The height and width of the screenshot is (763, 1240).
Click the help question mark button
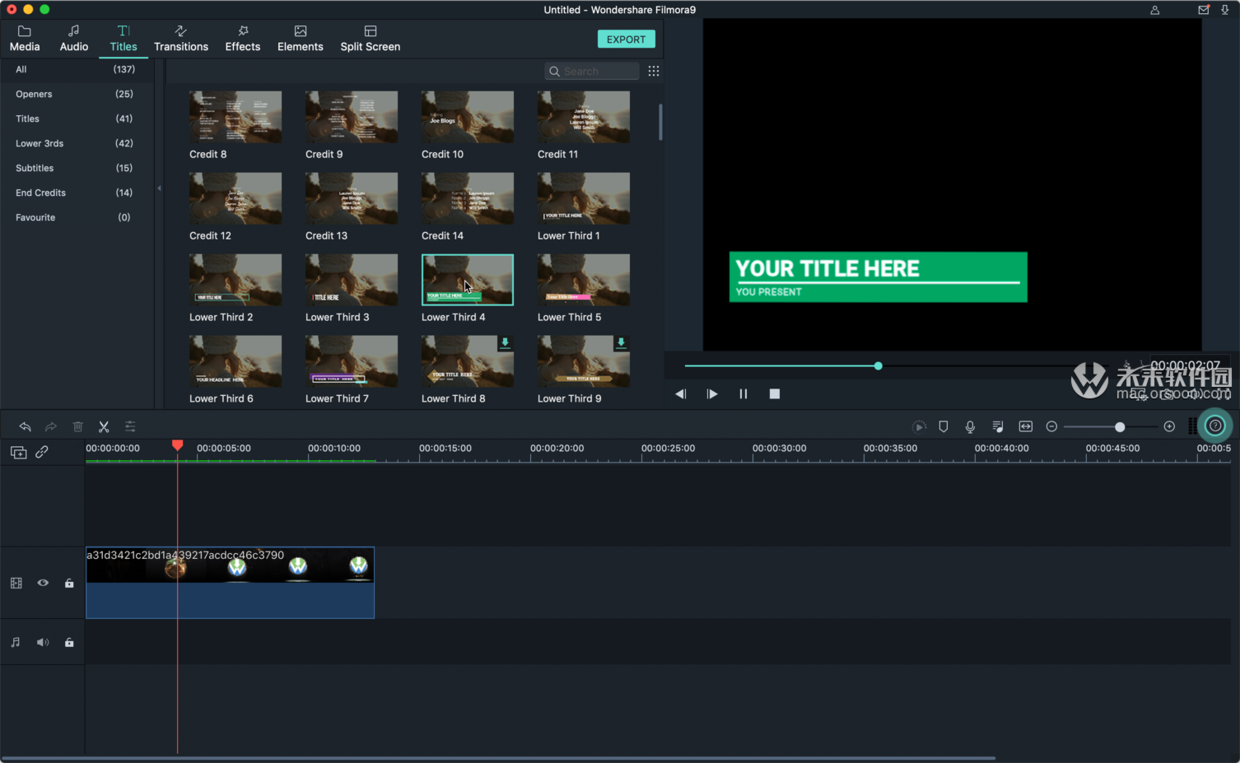tap(1215, 426)
